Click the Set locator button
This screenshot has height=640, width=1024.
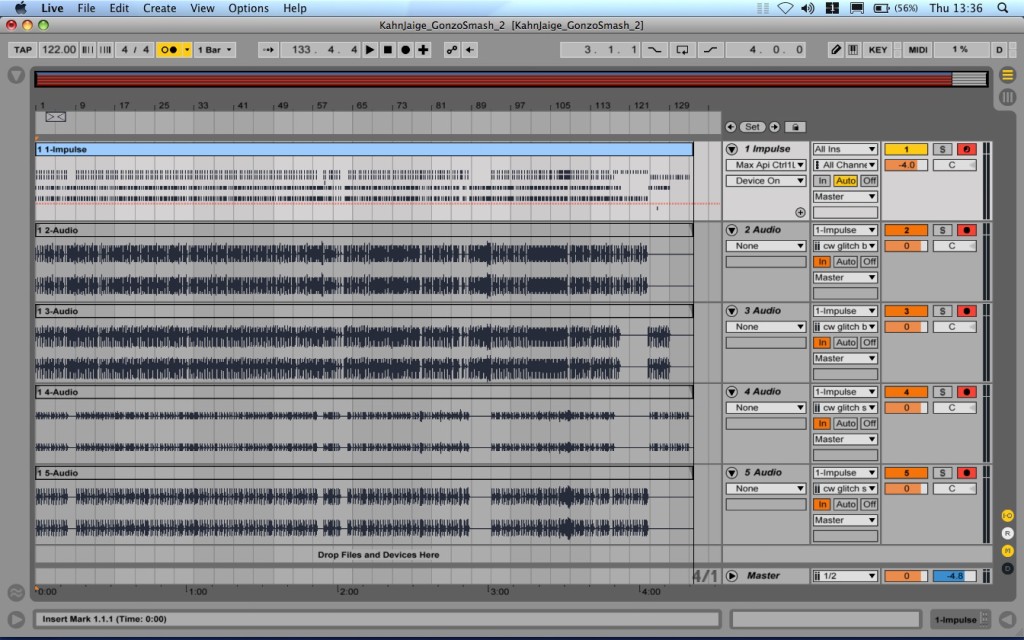click(752, 127)
